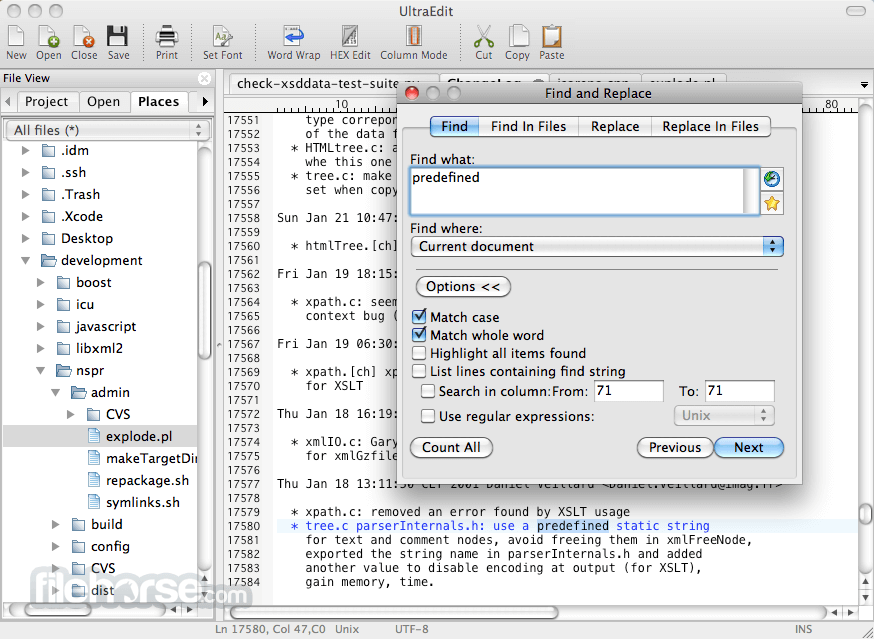Viewport: 874px width, 639px height.
Task: Open find history clock icon
Action: click(x=772, y=179)
